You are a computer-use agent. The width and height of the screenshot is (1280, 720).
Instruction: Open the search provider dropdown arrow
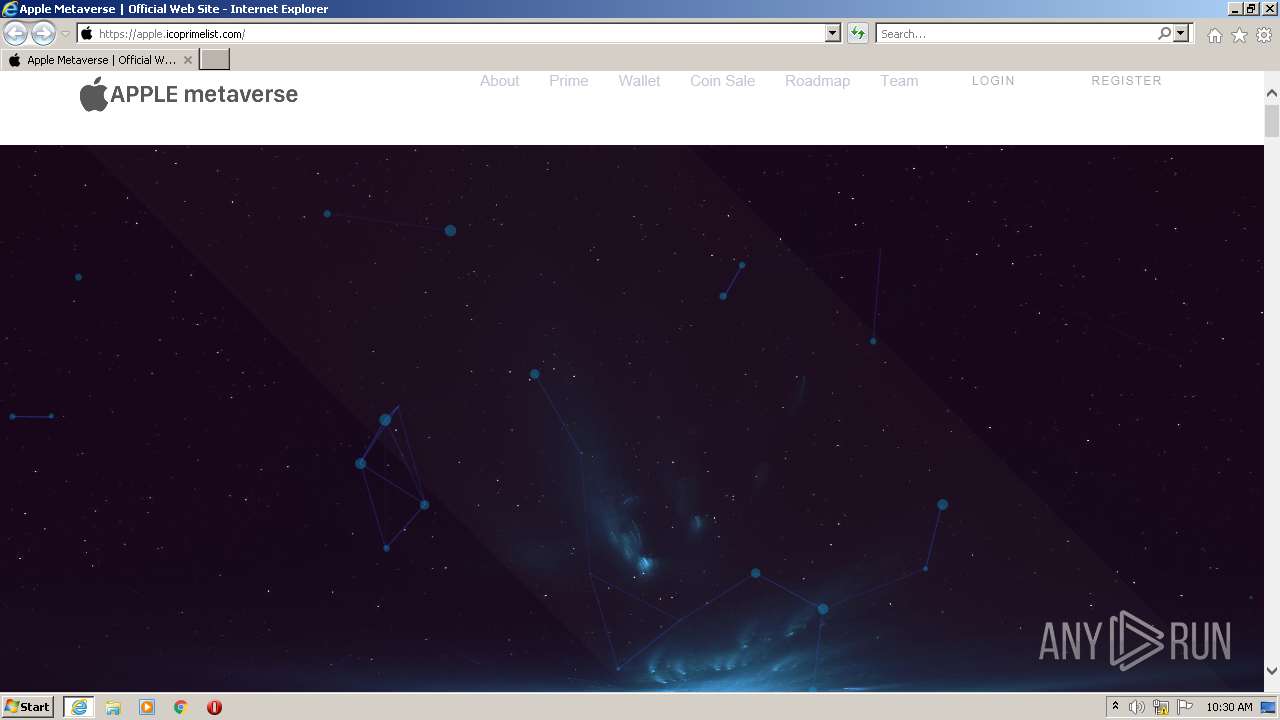pyautogui.click(x=1181, y=33)
